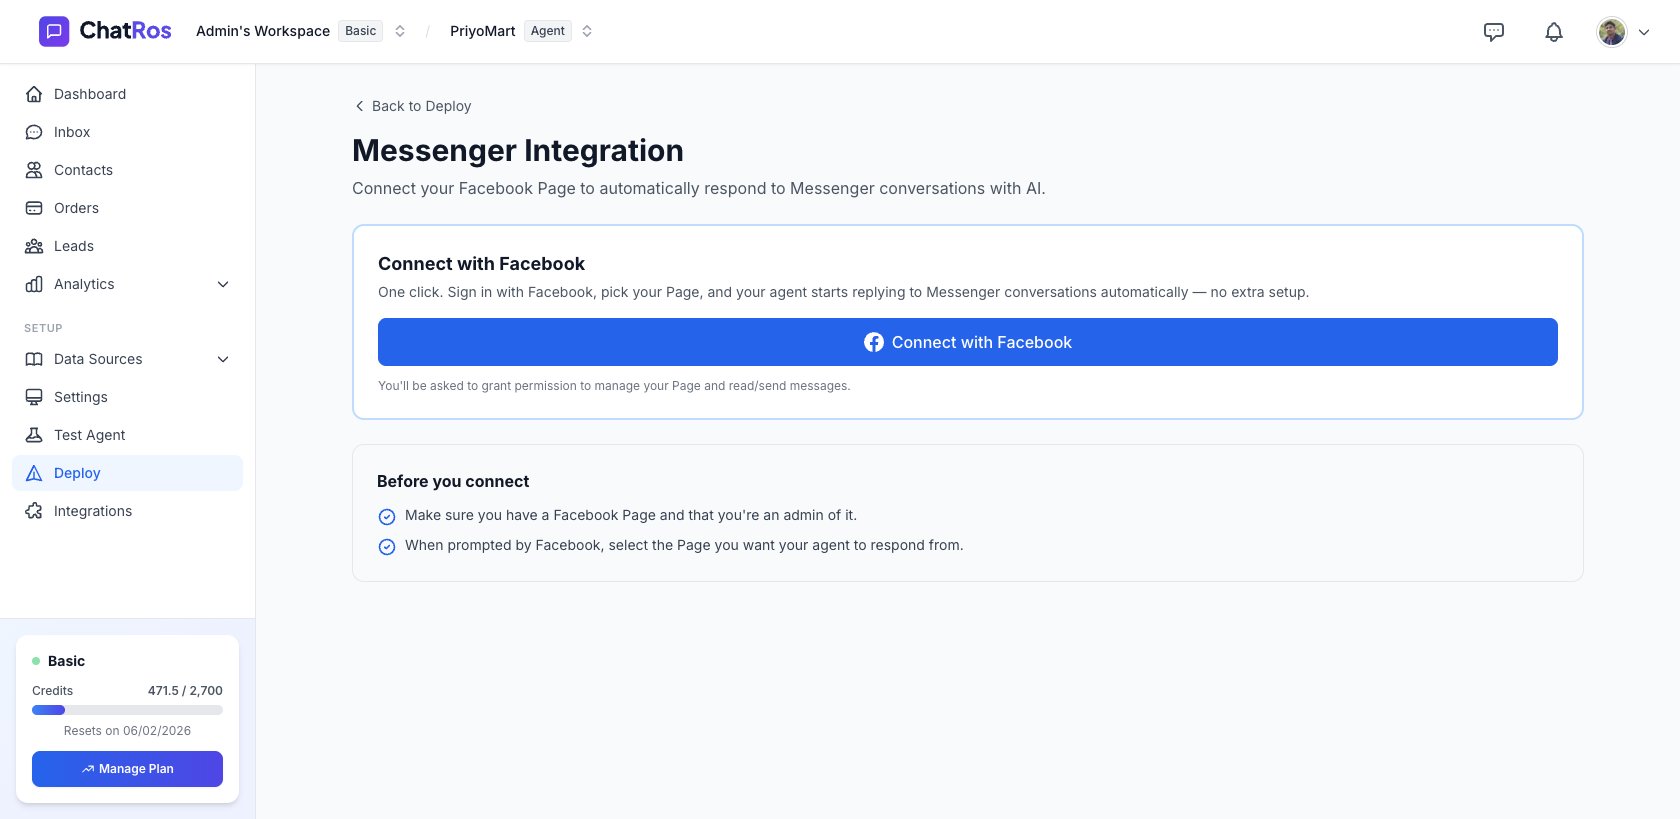Click the Basic badge next to workspace name

(360, 31)
